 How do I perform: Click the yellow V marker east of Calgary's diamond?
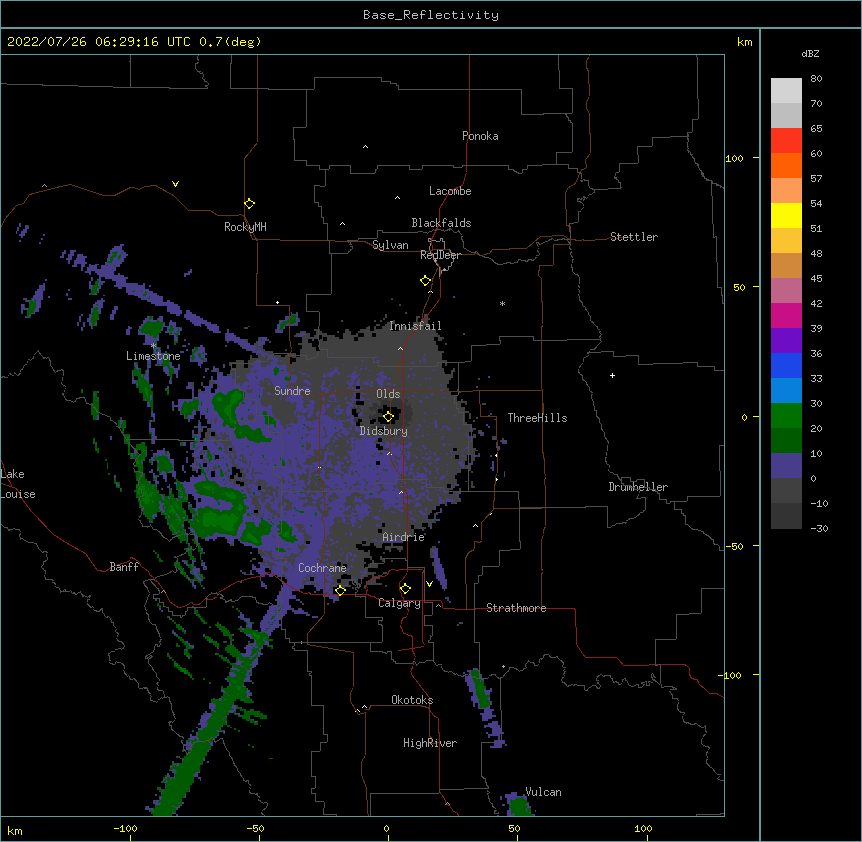(429, 584)
